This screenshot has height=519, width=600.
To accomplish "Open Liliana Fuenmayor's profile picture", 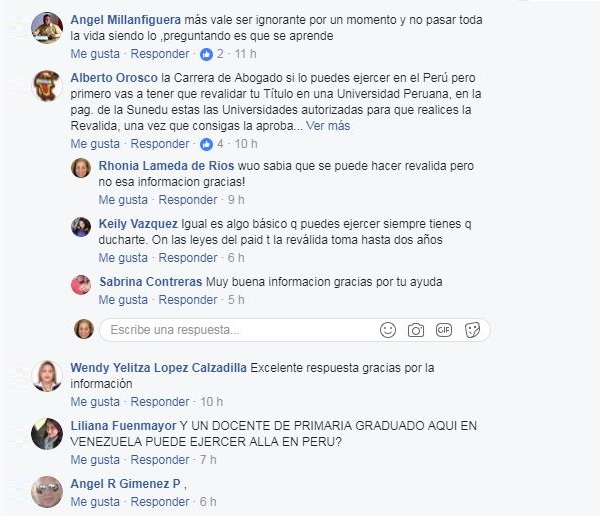I will click(x=47, y=434).
